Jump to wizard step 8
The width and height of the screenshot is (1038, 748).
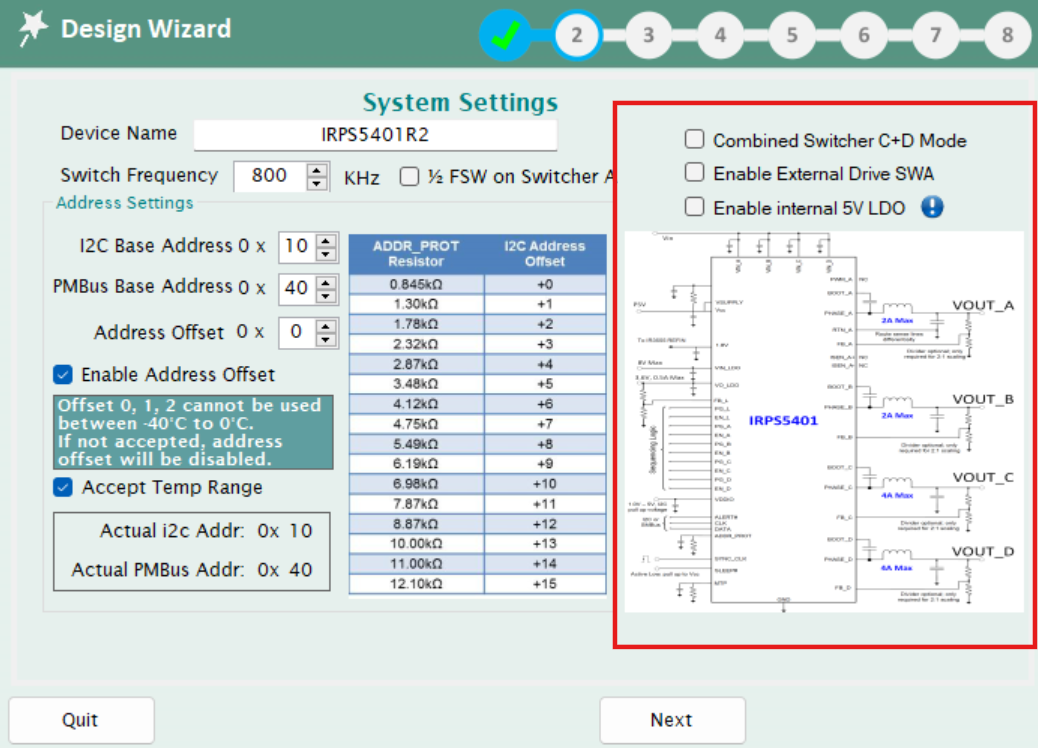coord(1007,33)
